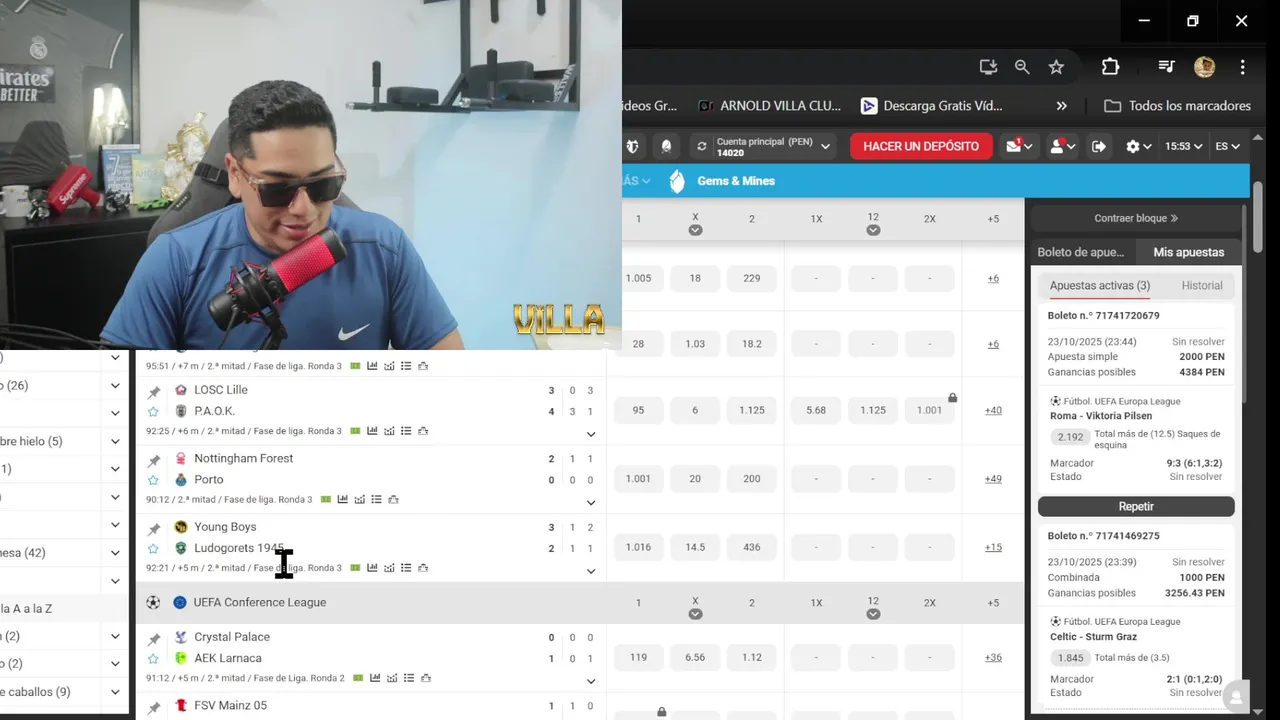Click the shield icon in site header
This screenshot has height=720, width=1280.
point(632,146)
